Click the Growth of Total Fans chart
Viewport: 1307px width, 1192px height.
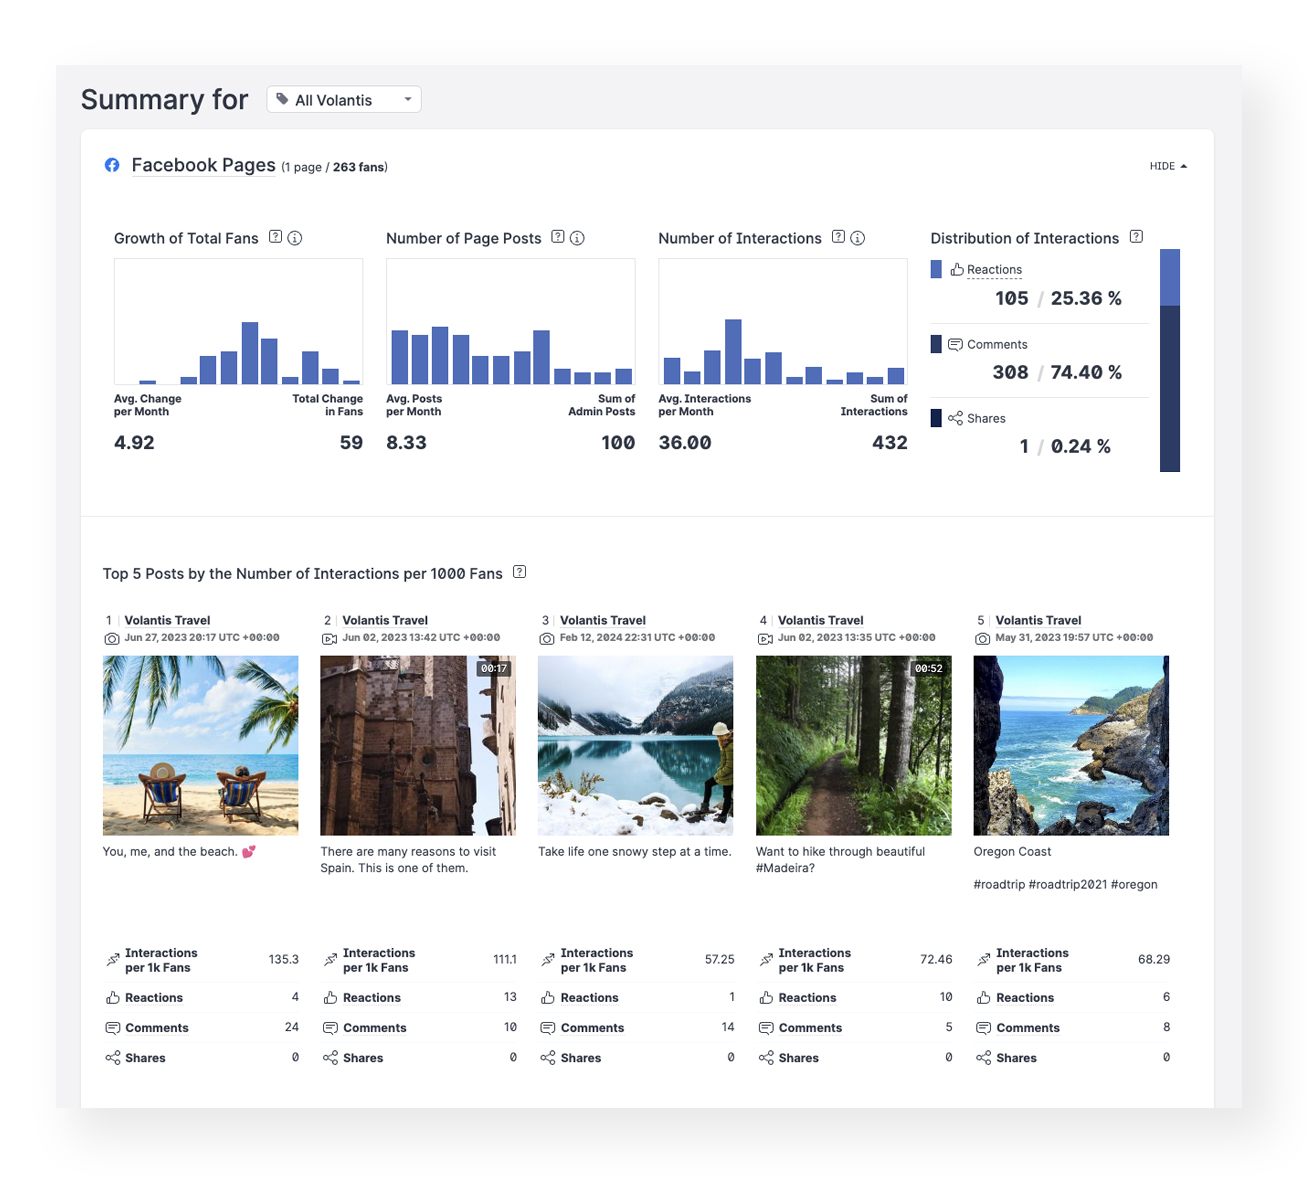click(238, 321)
